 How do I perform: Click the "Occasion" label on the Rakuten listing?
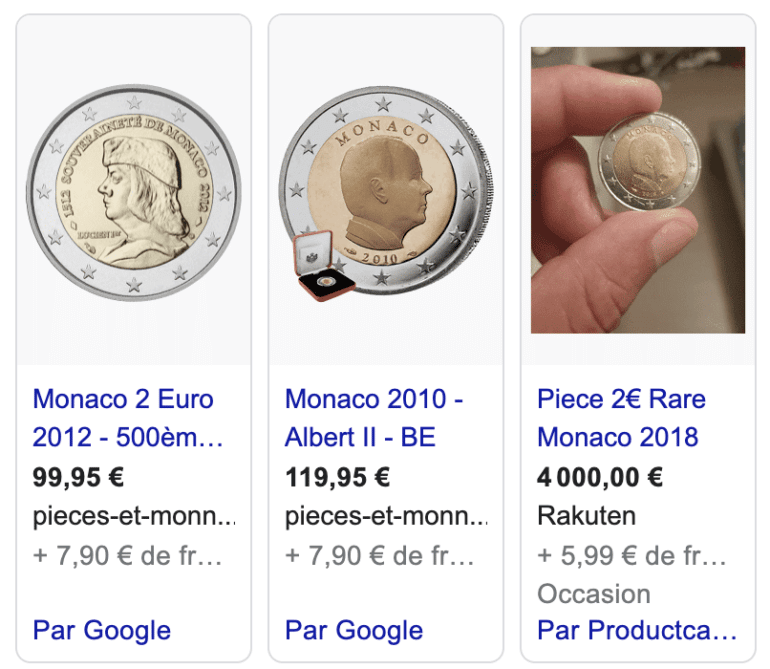[594, 594]
